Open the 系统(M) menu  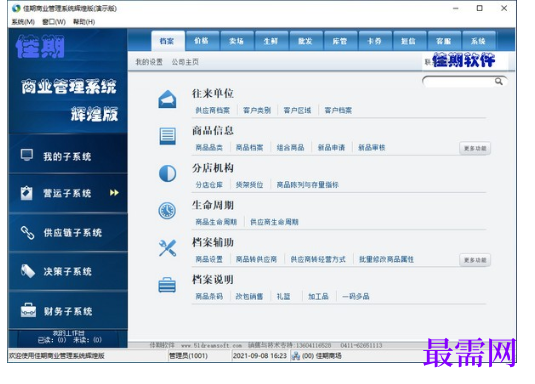(23, 22)
